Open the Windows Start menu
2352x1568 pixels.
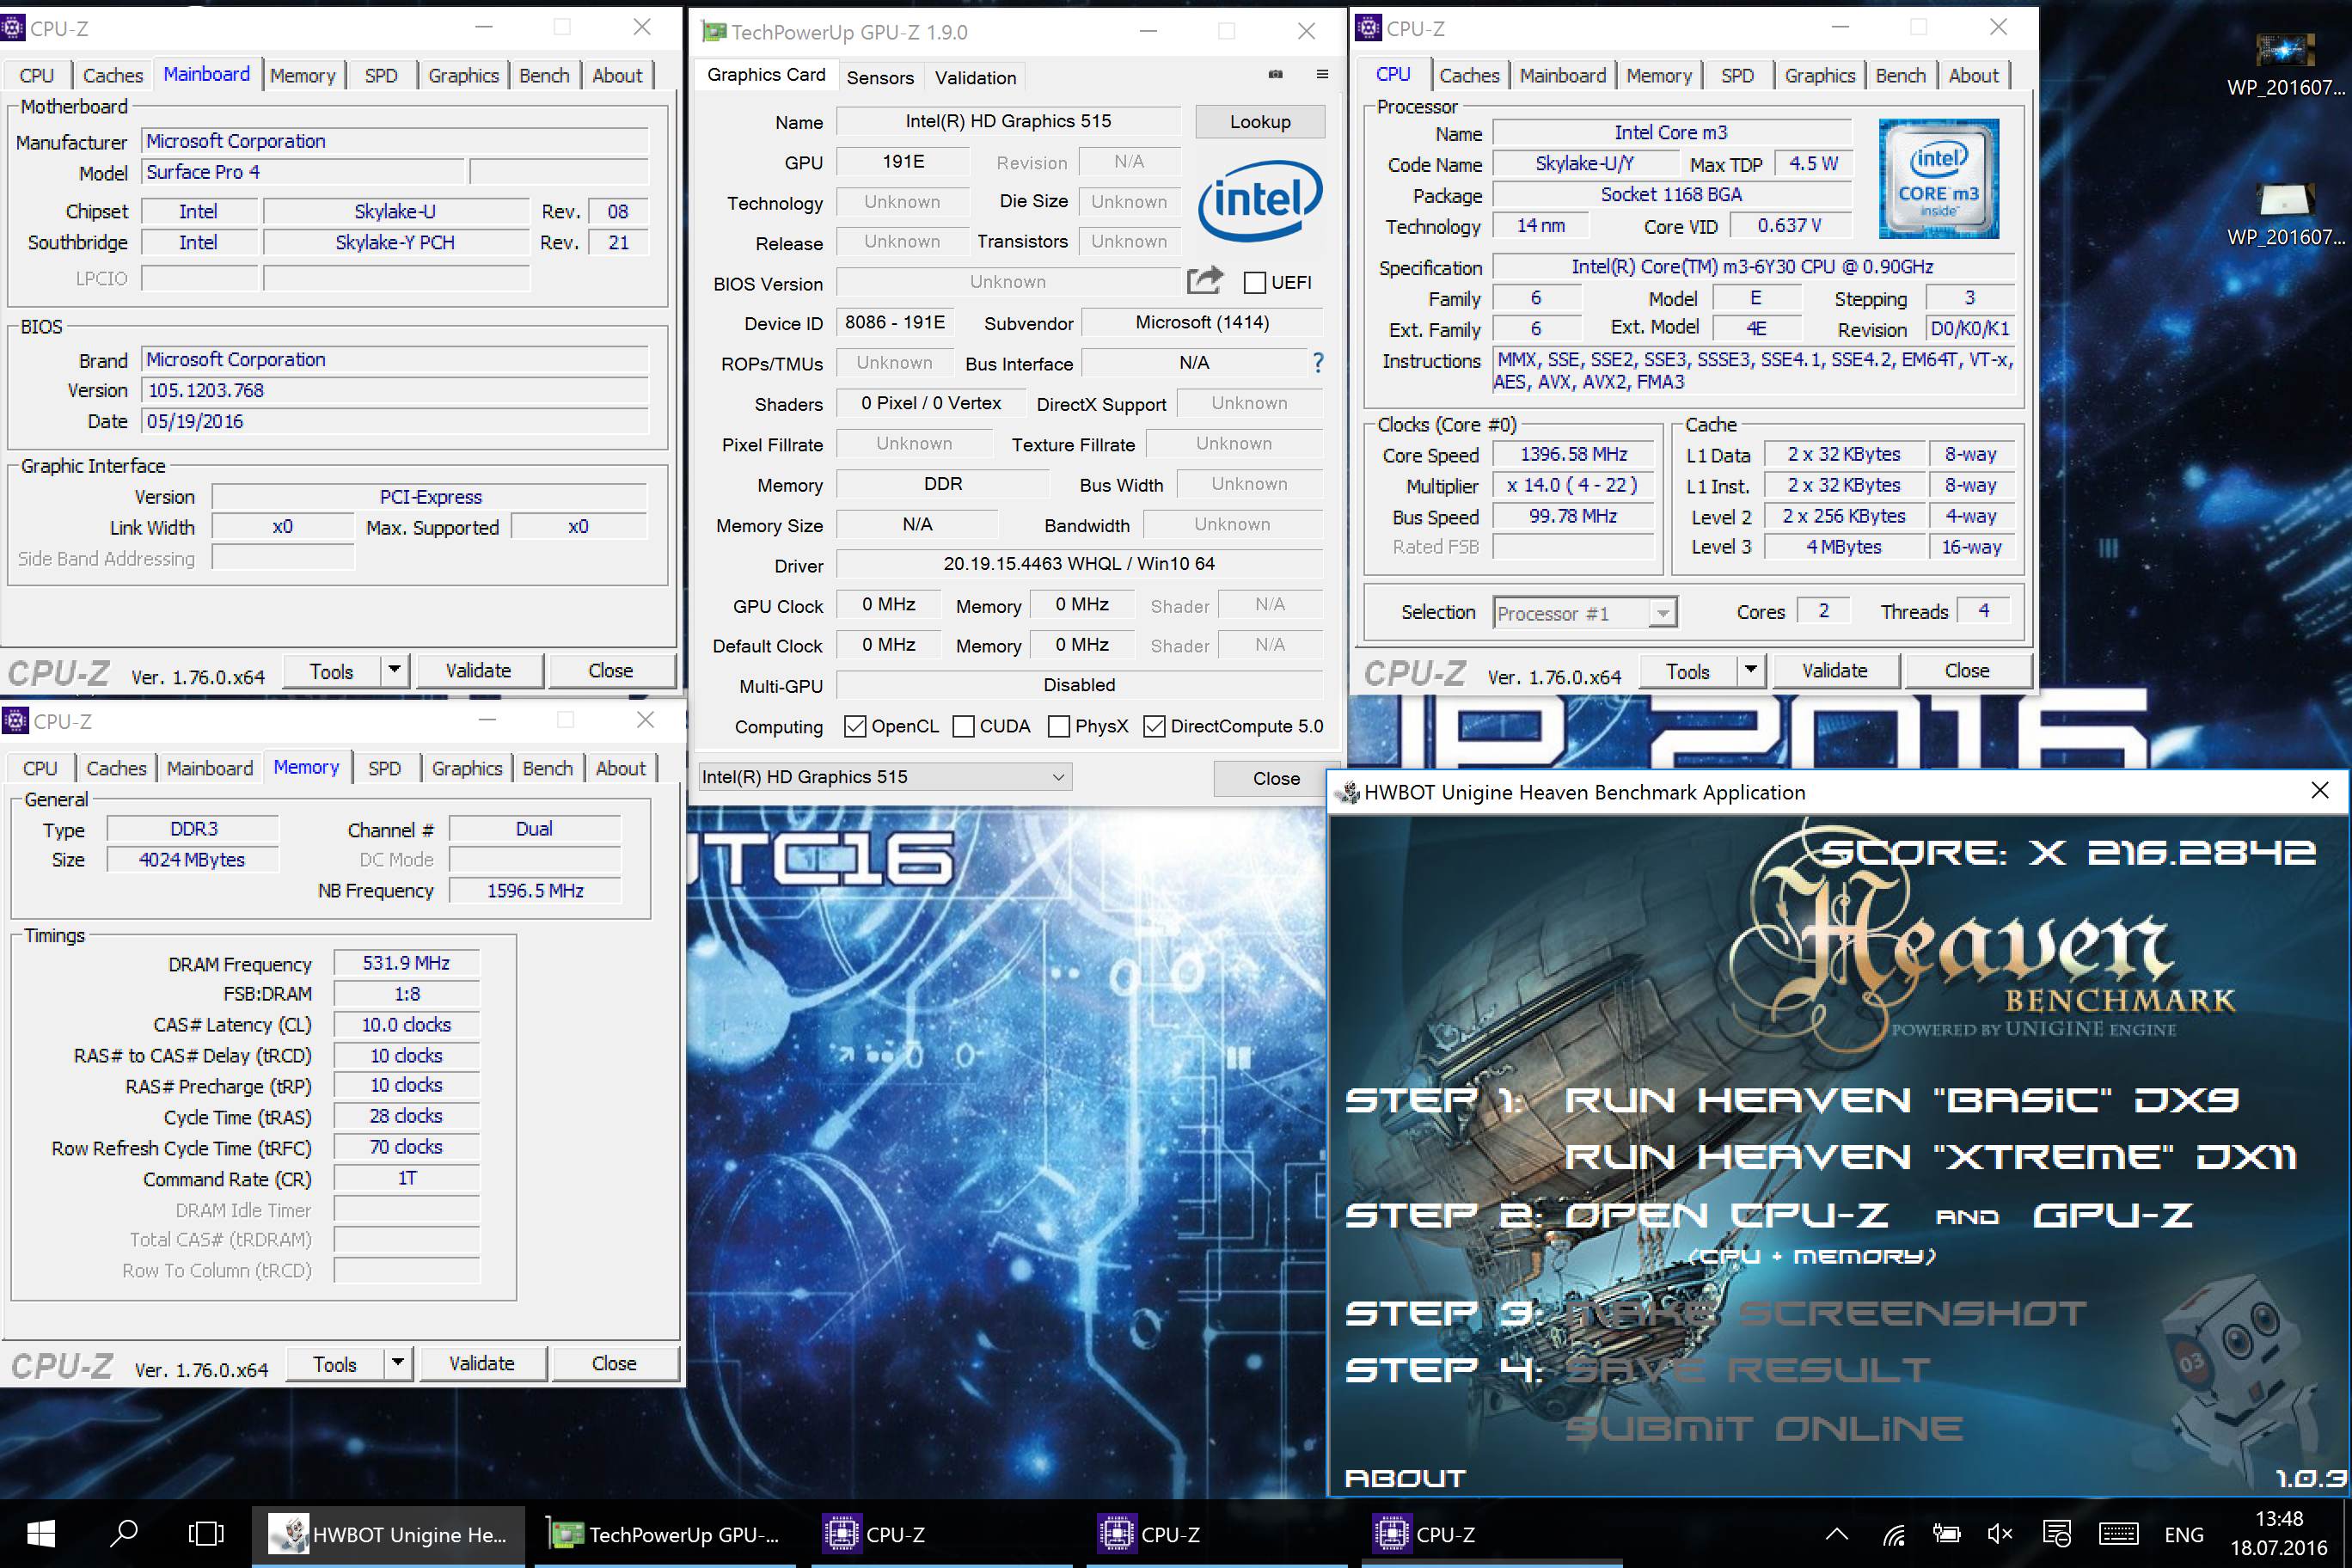(41, 1534)
